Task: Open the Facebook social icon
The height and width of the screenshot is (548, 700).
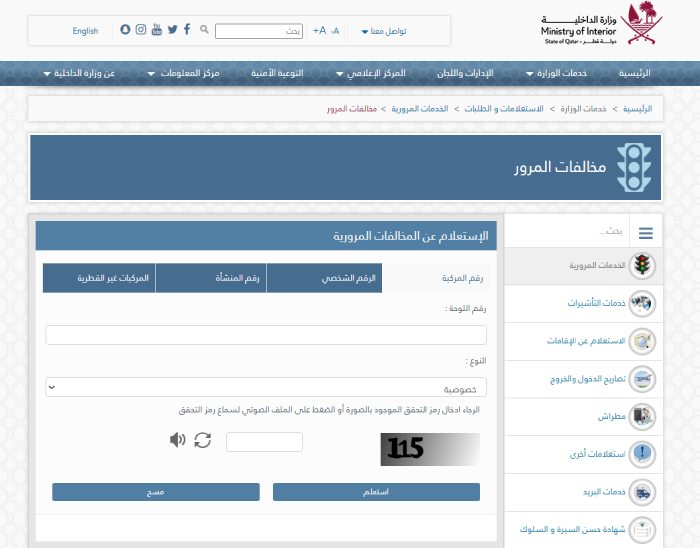Action: (x=187, y=29)
